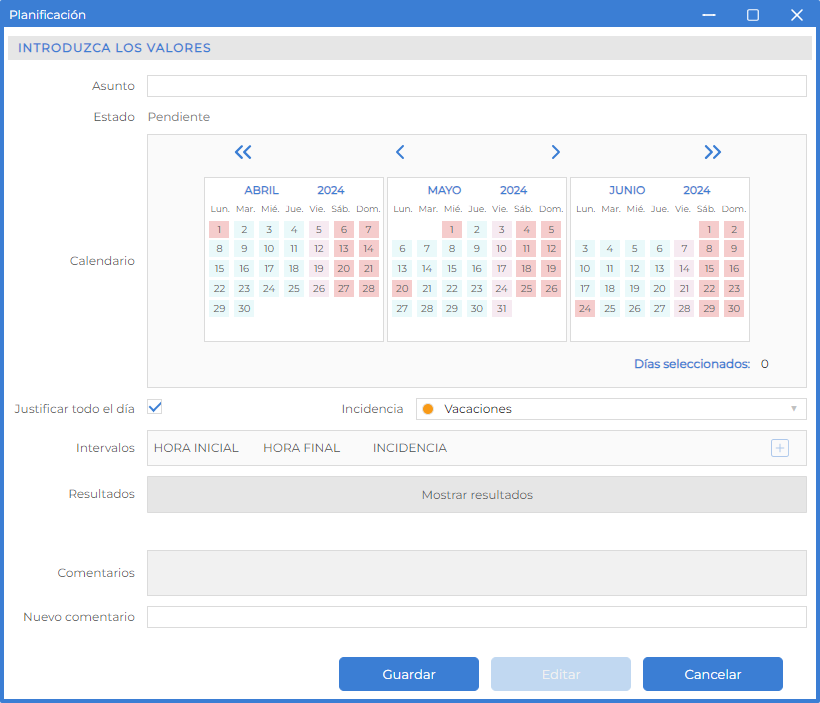Open the Incidencia dropdown showing Vacaciones
820x703 pixels.
coord(611,409)
